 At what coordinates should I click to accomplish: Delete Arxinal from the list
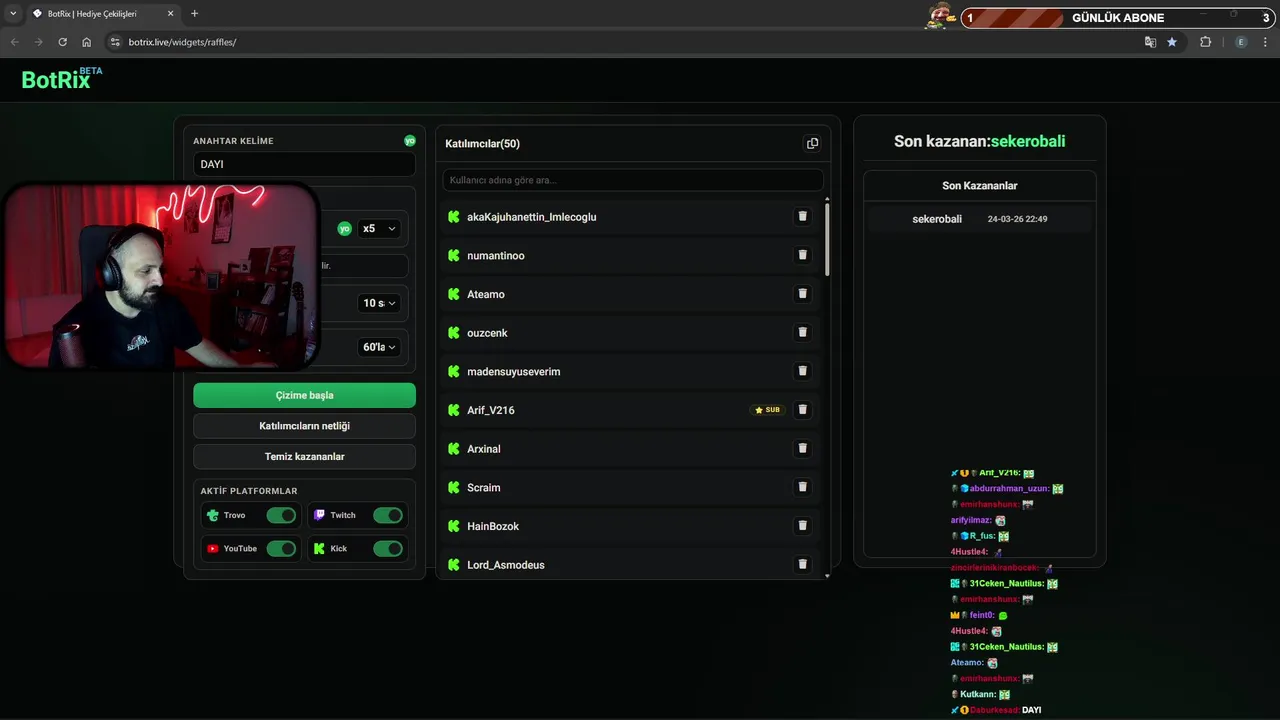[x=802, y=448]
